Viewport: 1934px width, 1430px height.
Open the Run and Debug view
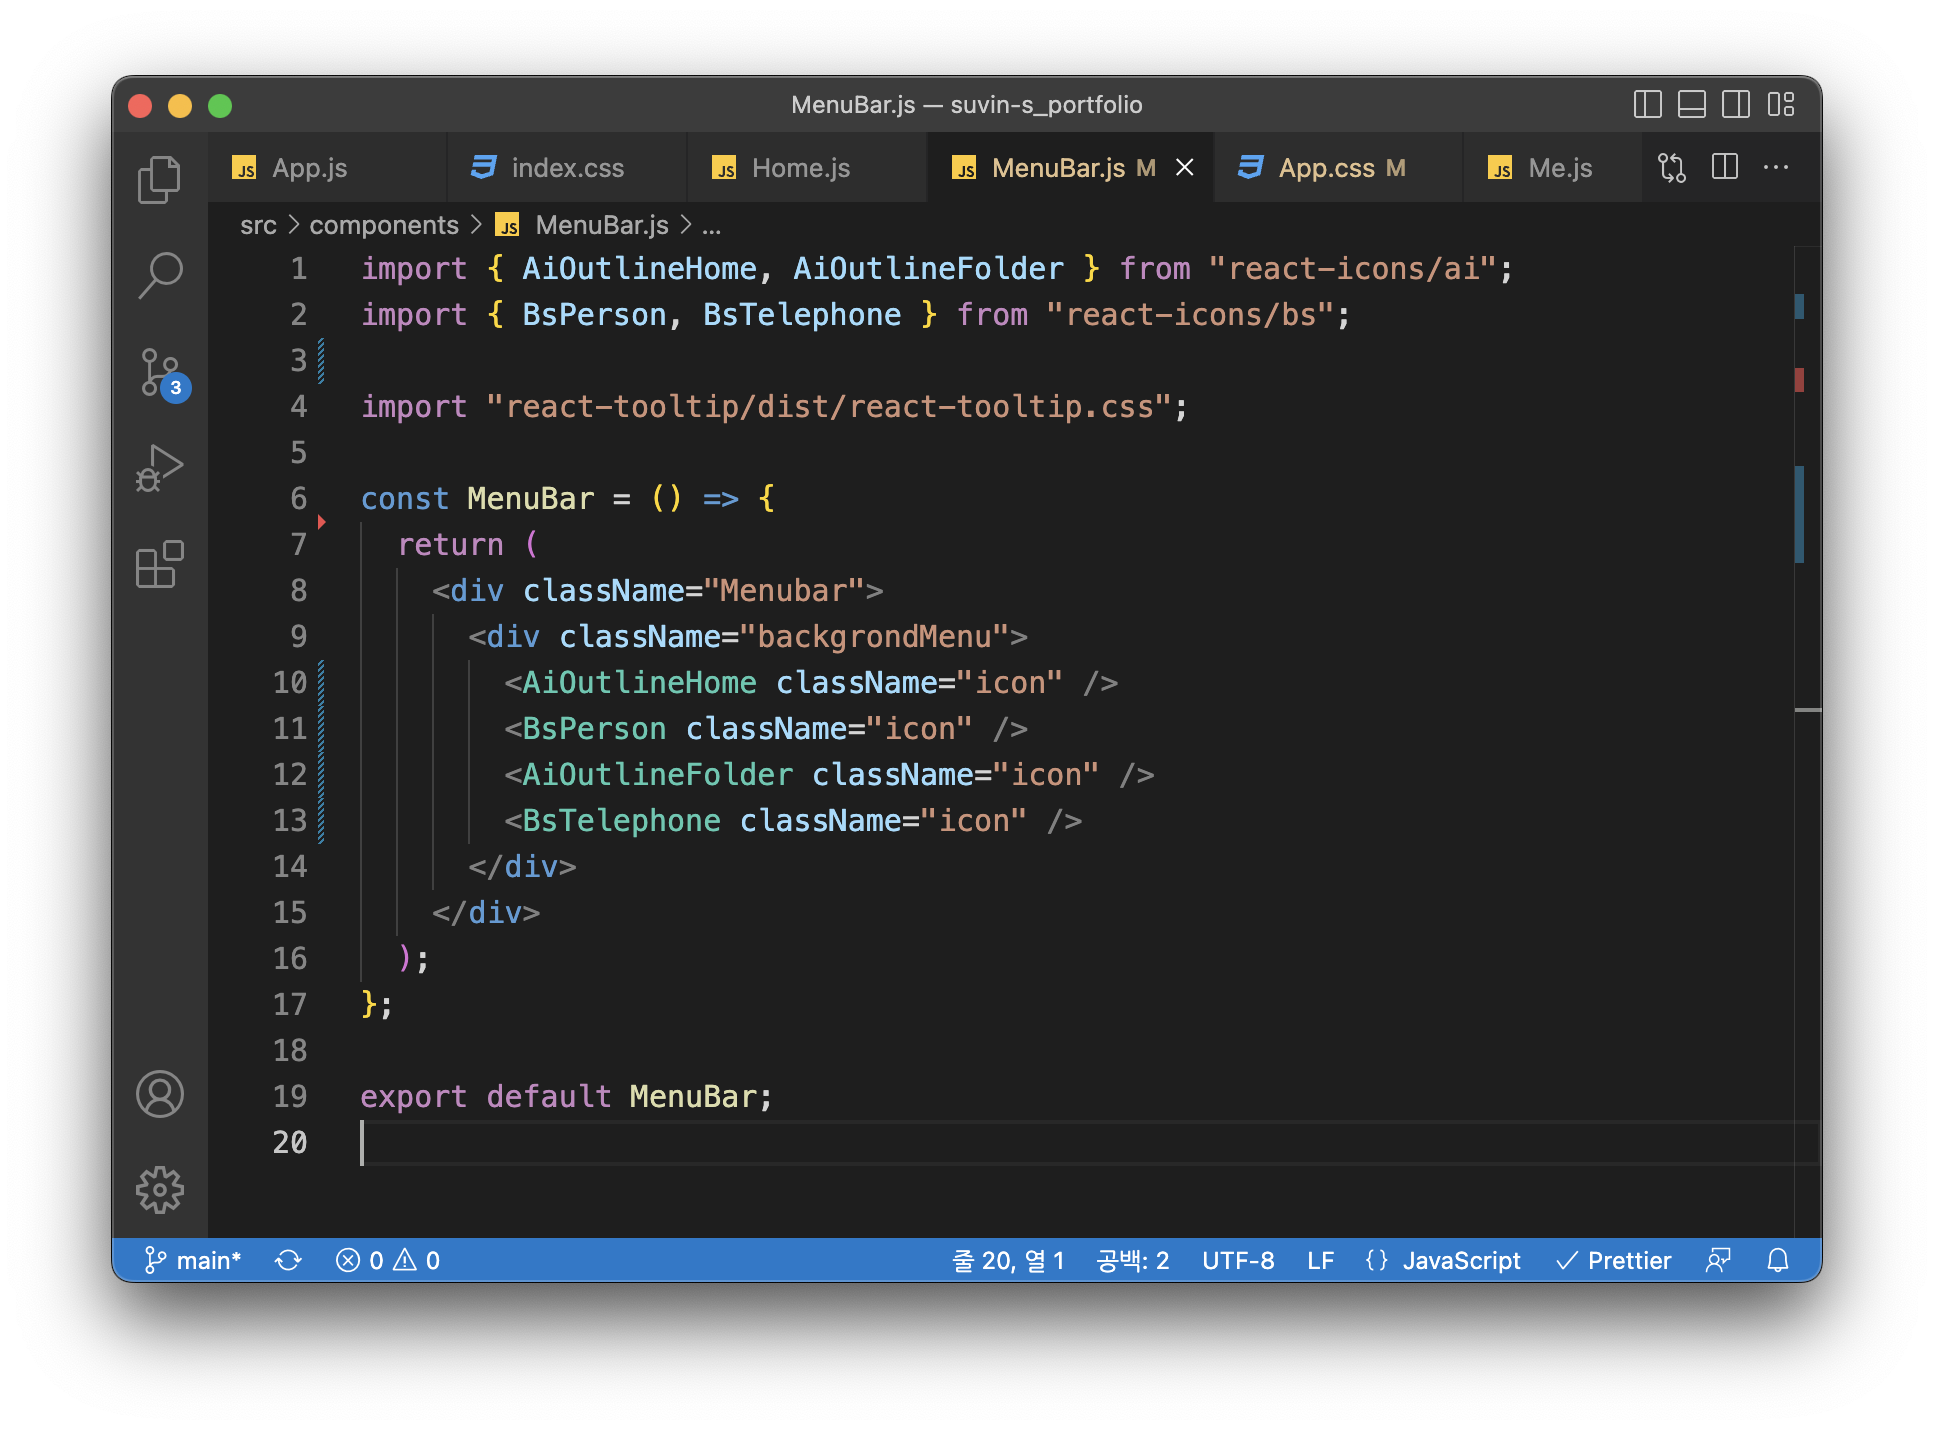point(159,468)
